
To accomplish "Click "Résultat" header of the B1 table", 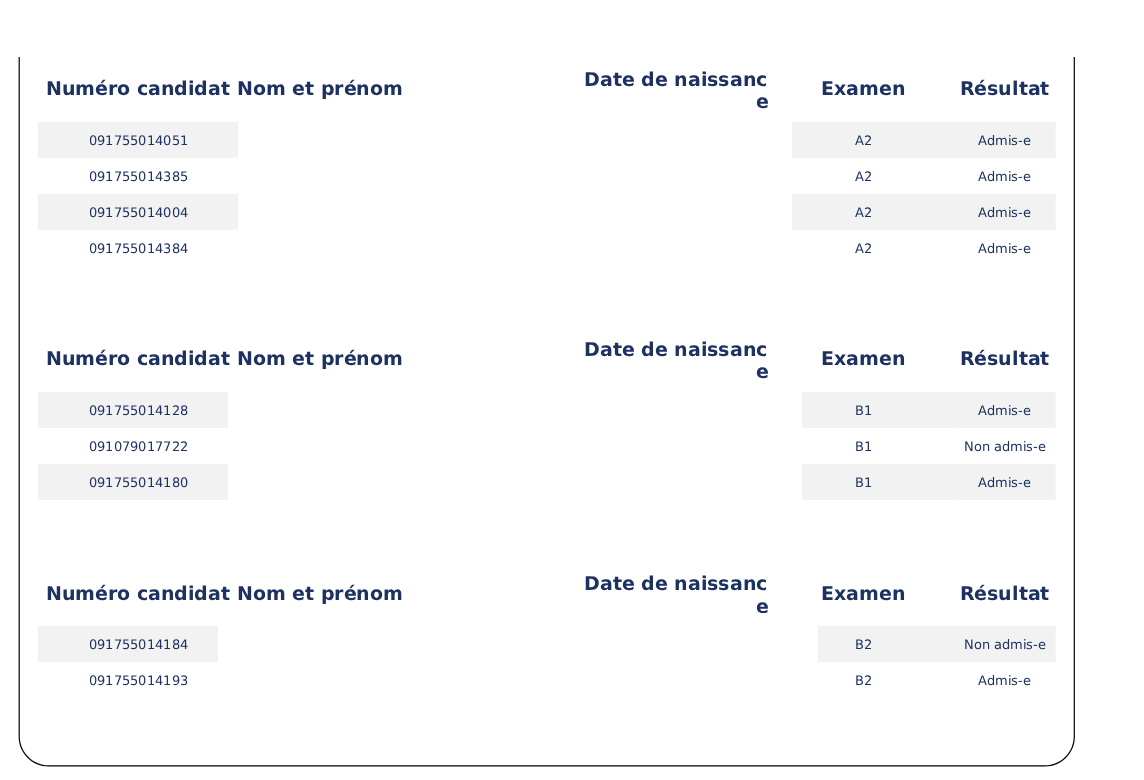I will point(1004,359).
